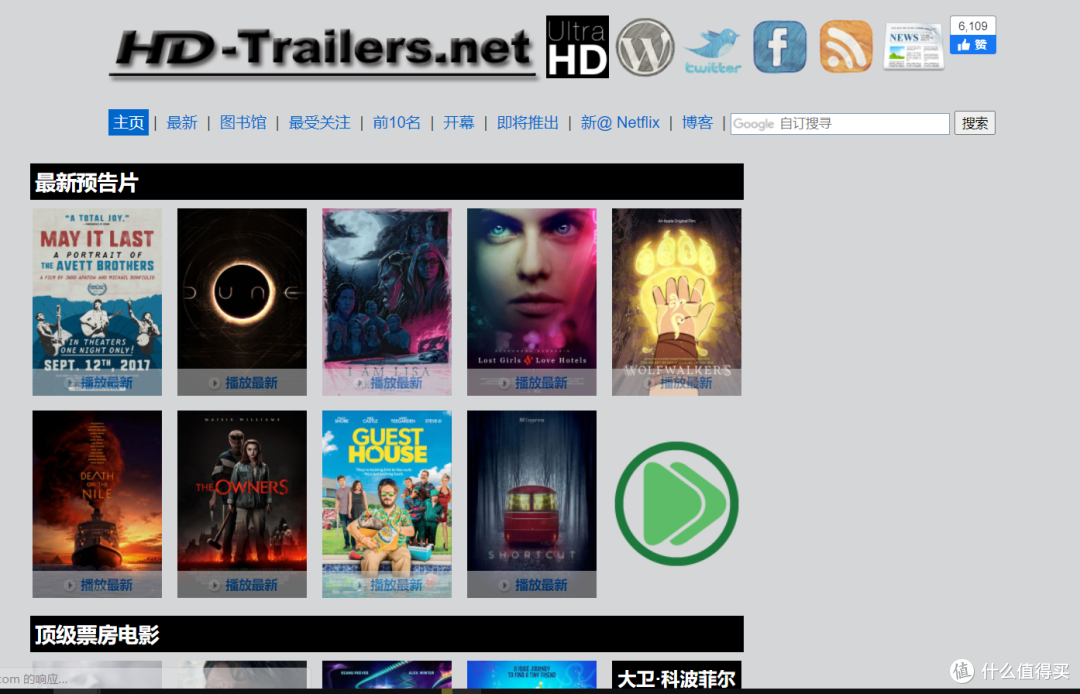Open the WordPress icon link
Viewport: 1080px width, 694px height.
coord(645,47)
